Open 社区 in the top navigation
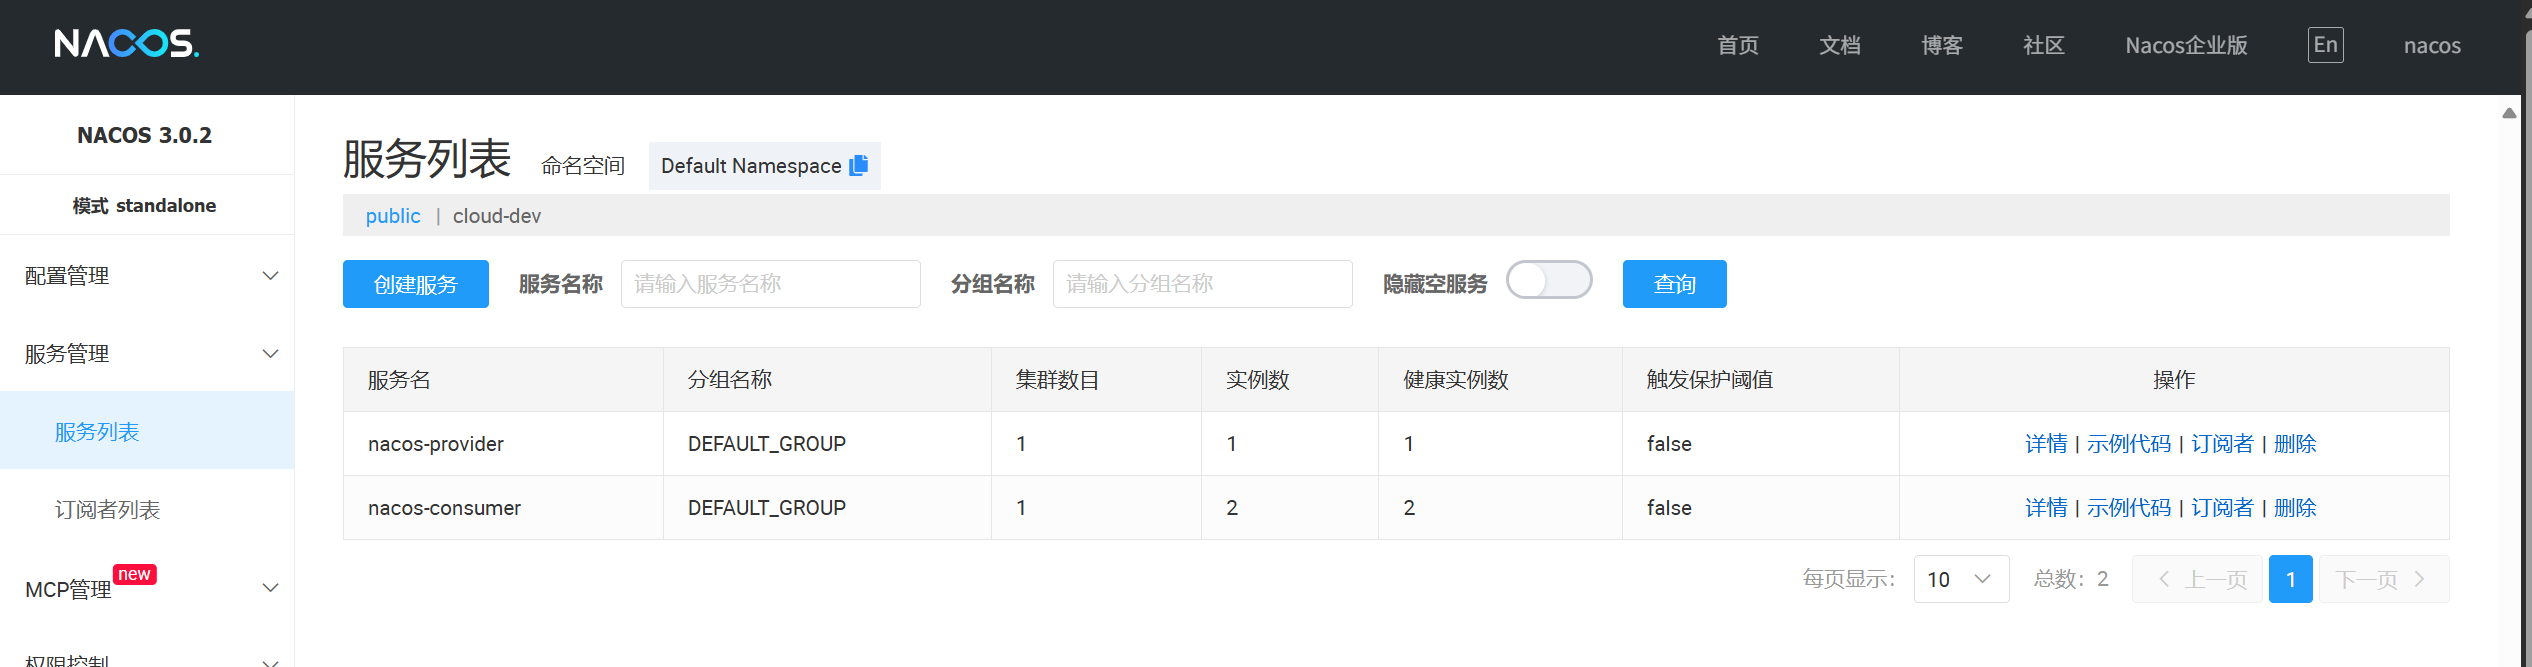This screenshot has width=2532, height=667. 2044,46
